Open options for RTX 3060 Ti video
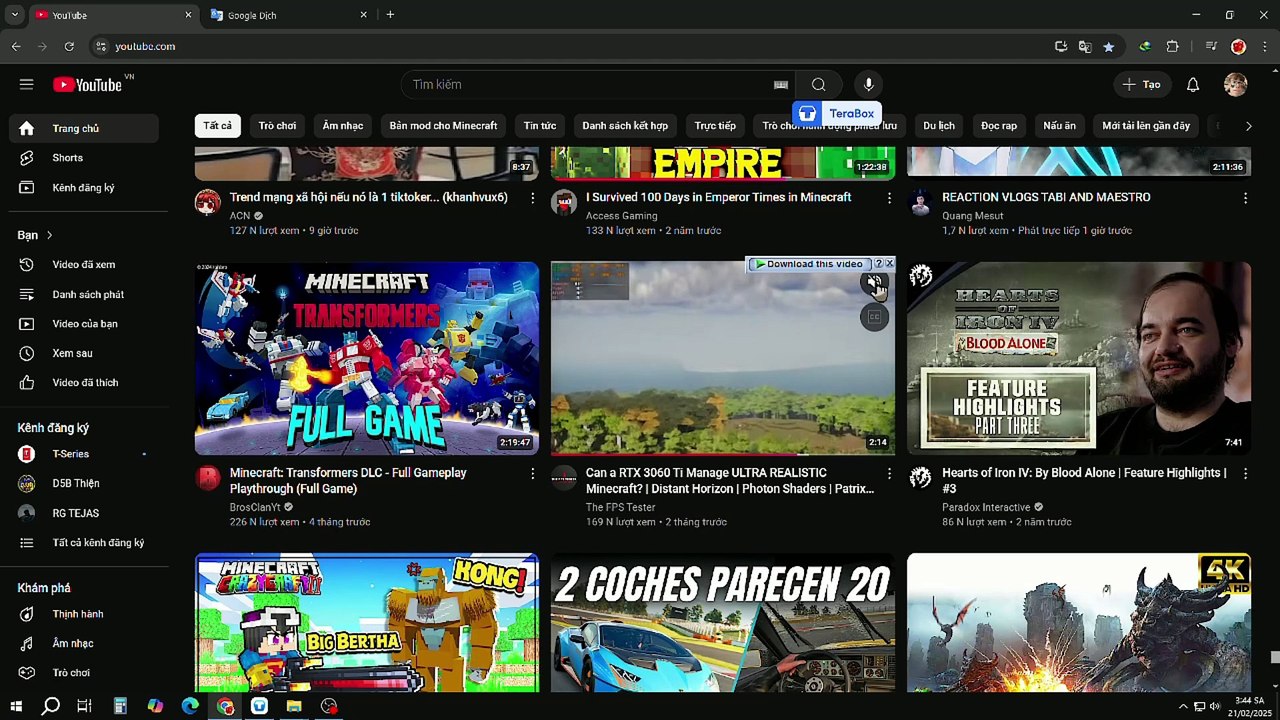Image resolution: width=1280 pixels, height=720 pixels. tap(889, 474)
